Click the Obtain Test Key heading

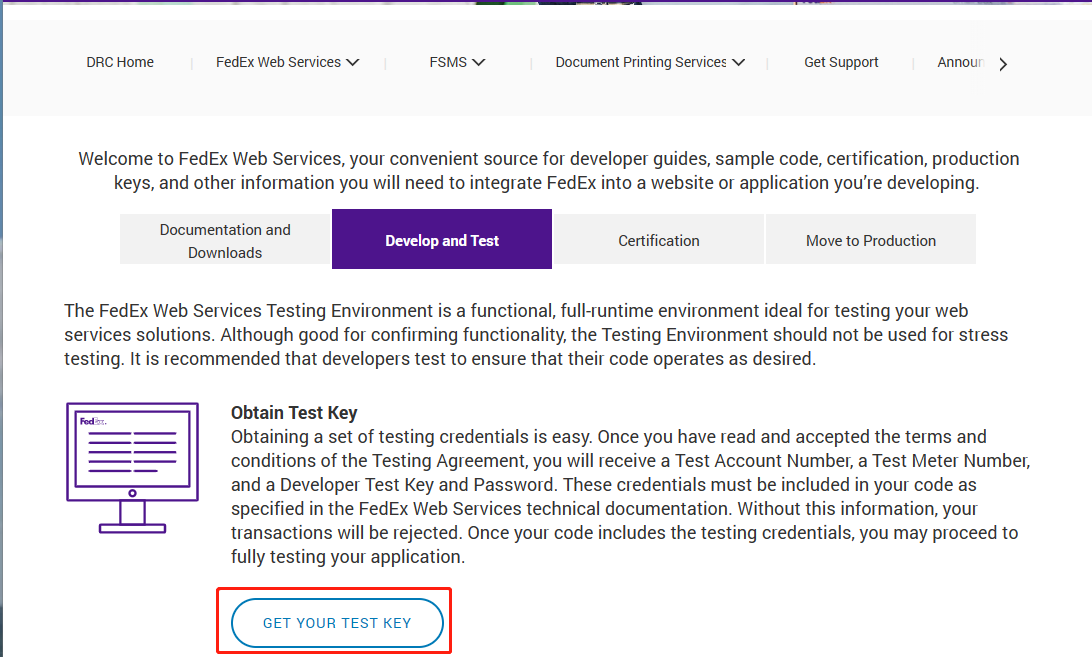tap(294, 412)
